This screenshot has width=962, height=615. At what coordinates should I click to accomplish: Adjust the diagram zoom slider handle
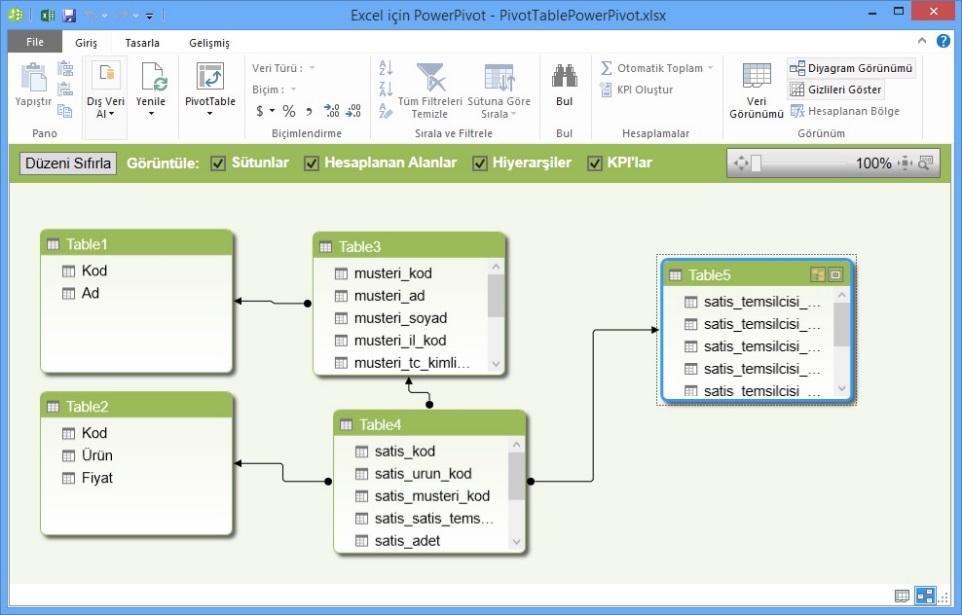point(756,163)
